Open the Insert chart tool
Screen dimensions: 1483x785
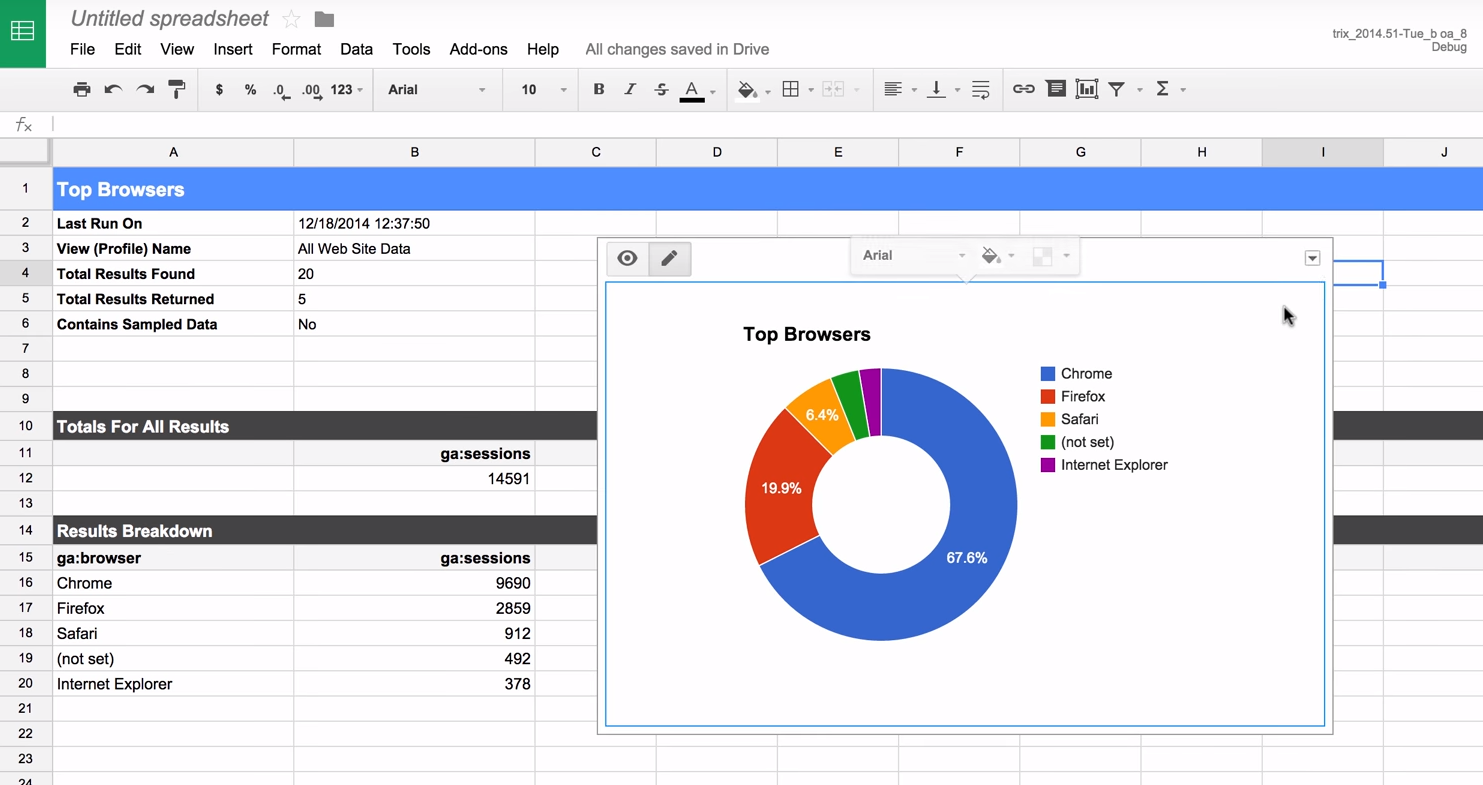[1086, 89]
